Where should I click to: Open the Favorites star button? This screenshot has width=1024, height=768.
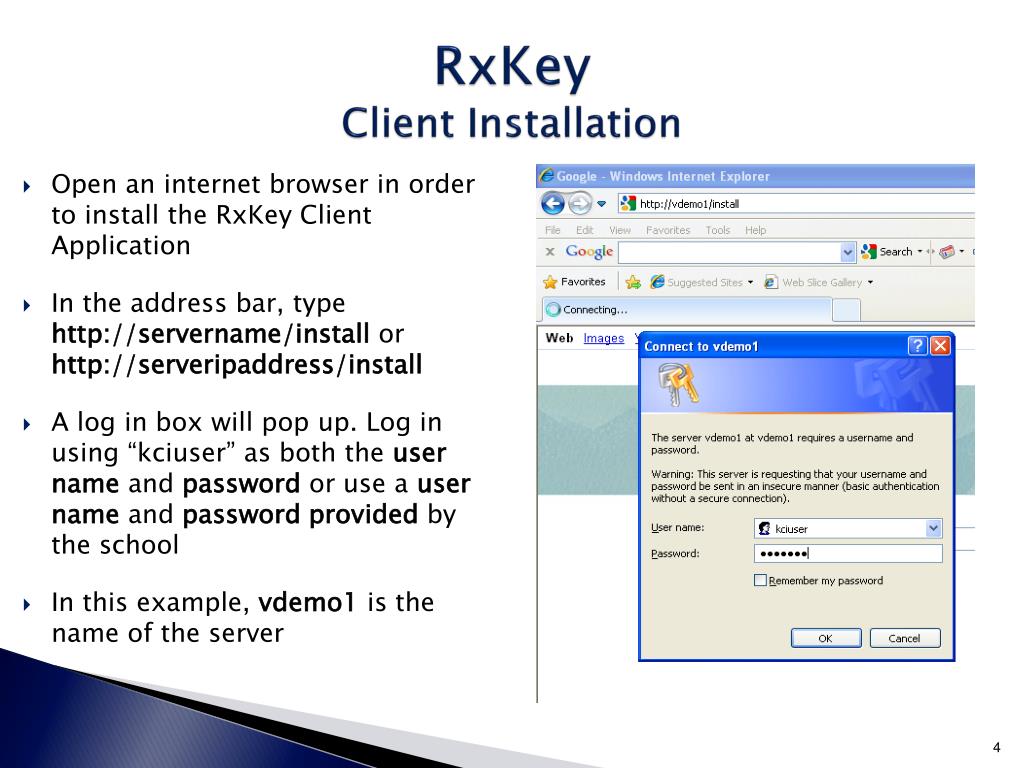[574, 282]
